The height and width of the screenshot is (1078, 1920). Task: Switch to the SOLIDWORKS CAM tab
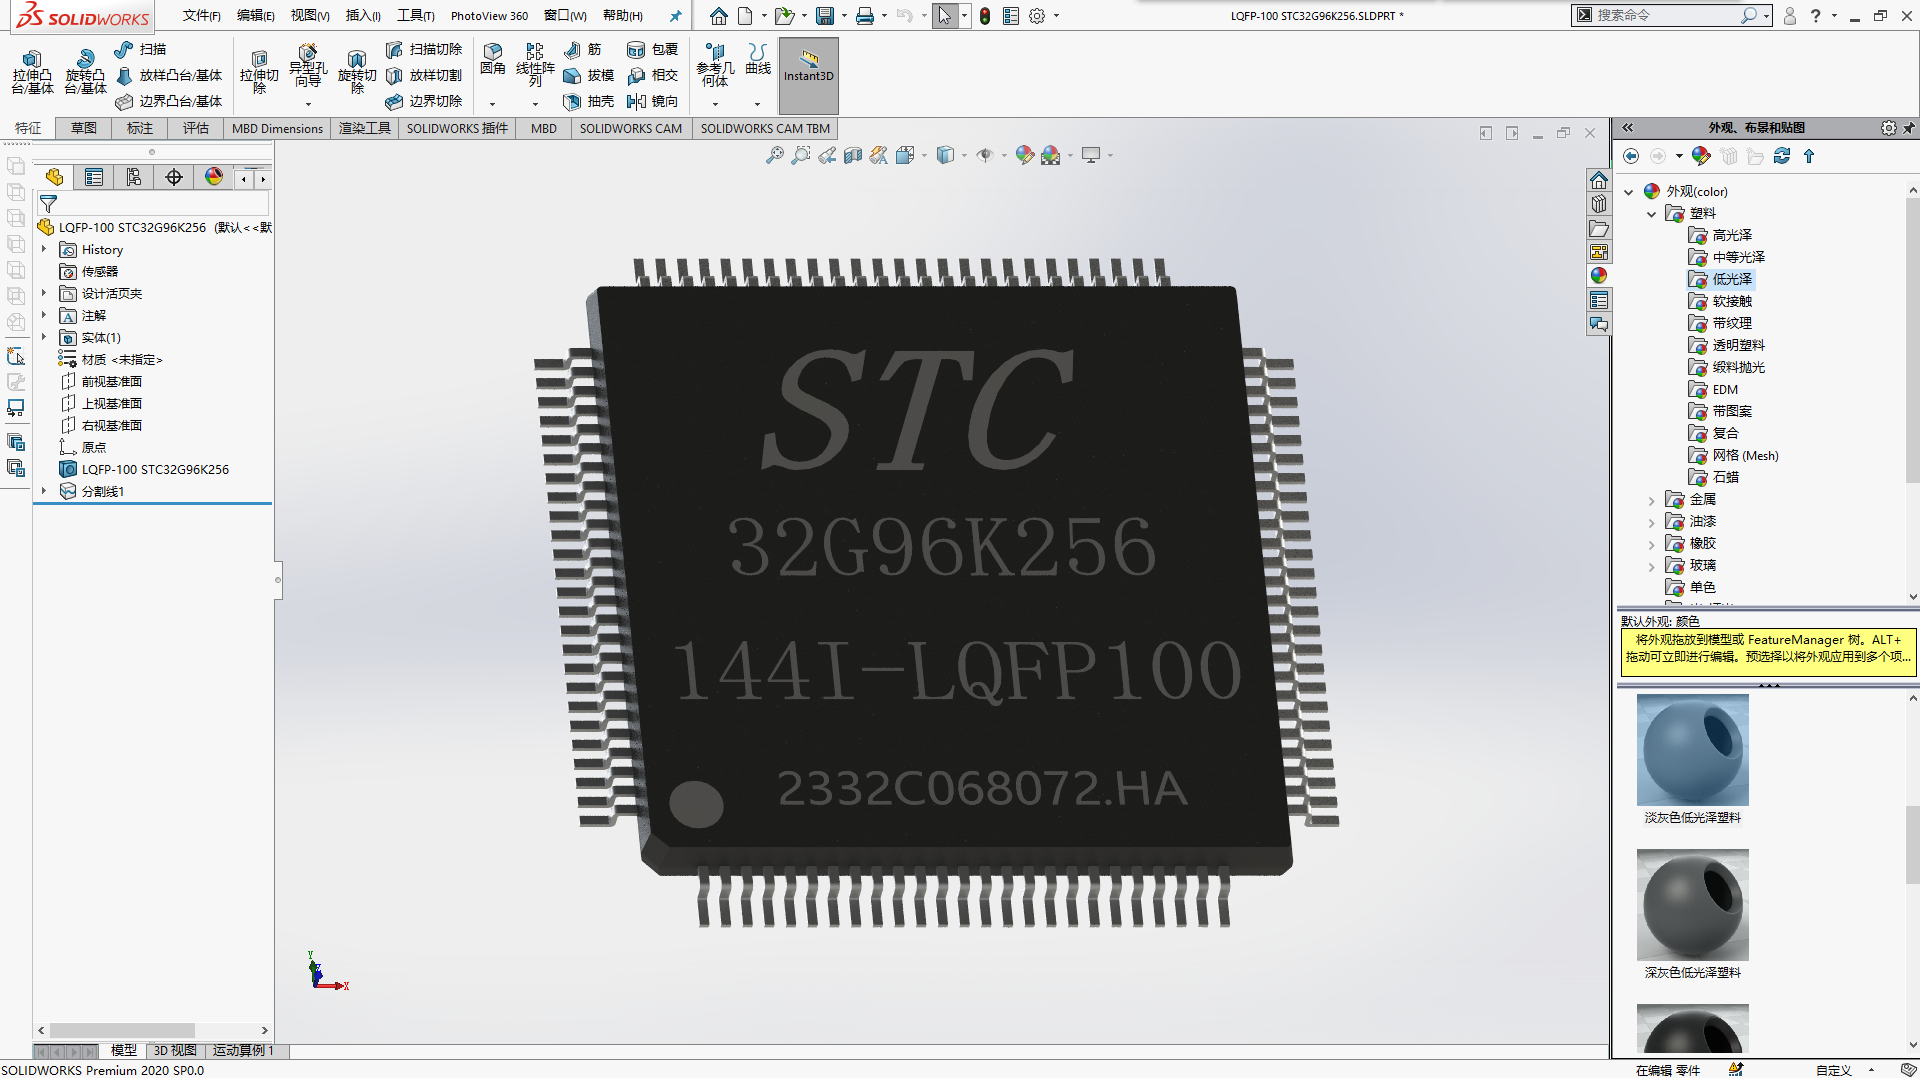pyautogui.click(x=630, y=128)
